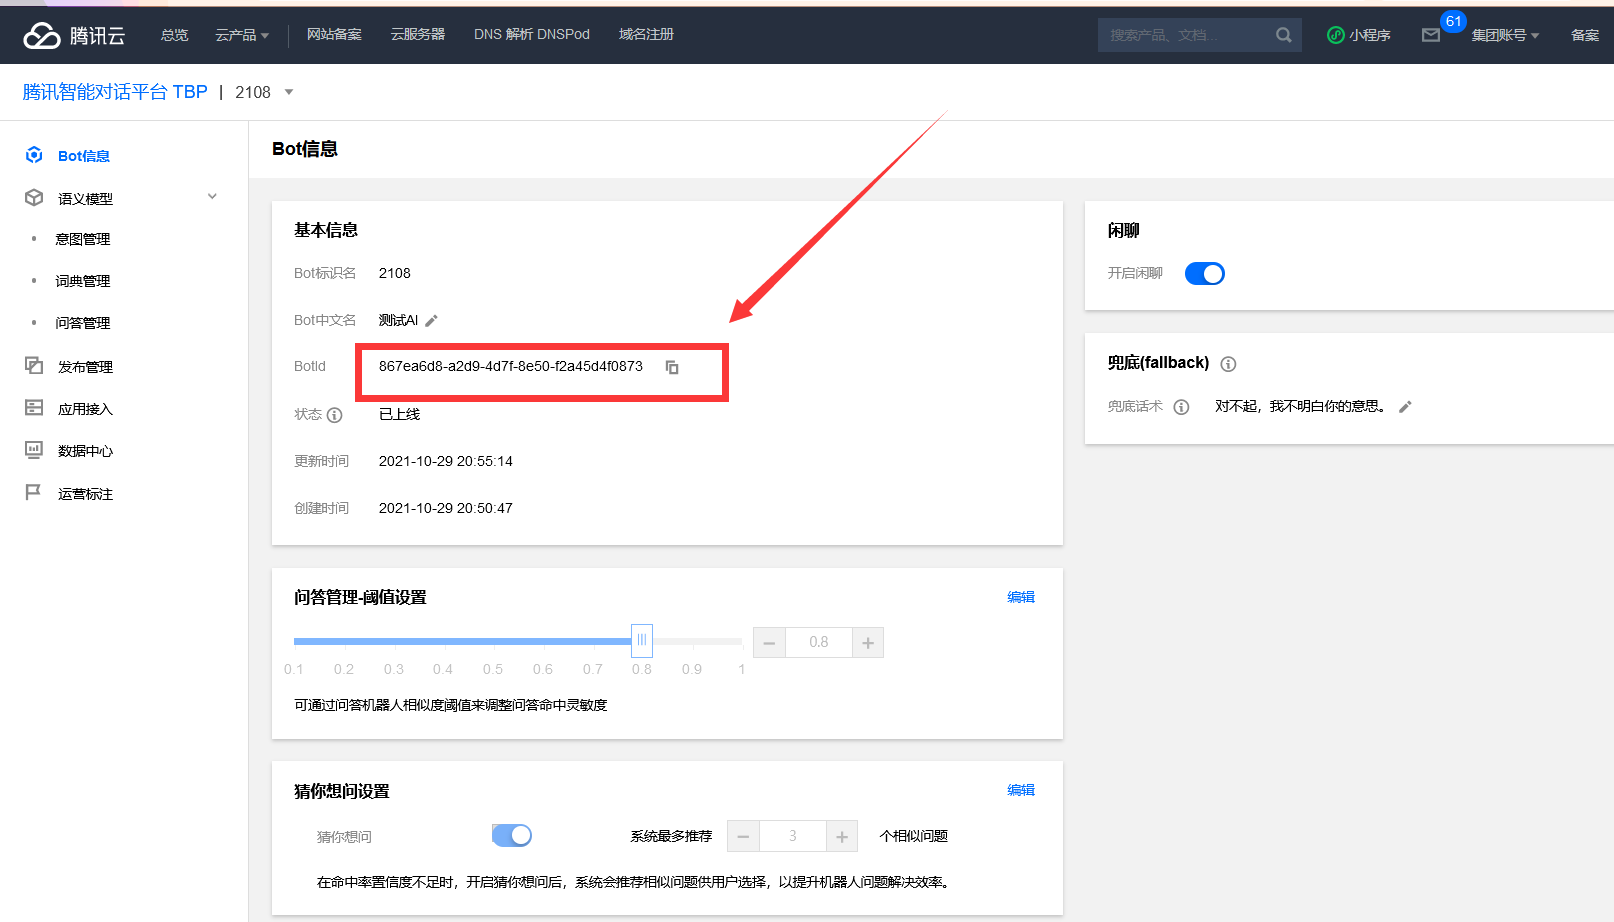
Task: Open 云服务器 in top bar
Action: click(418, 34)
